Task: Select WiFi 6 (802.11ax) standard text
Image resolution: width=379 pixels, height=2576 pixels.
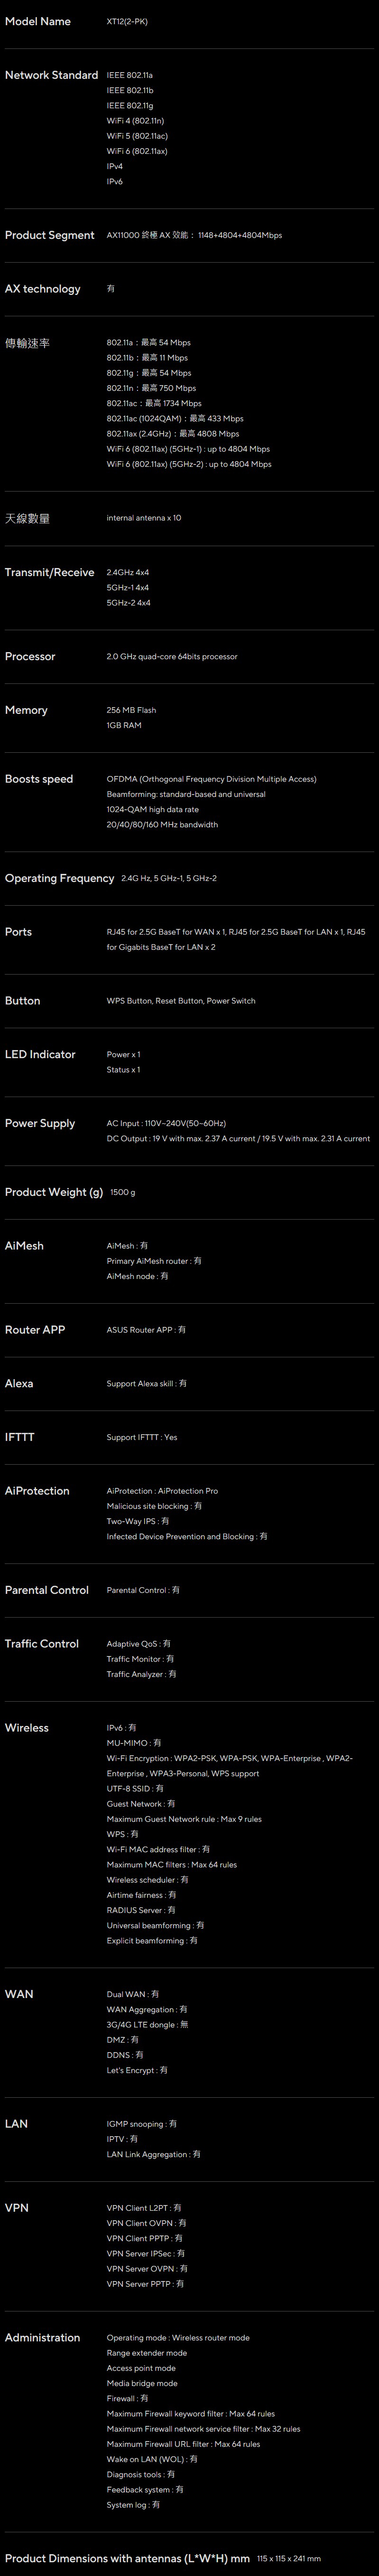Action: point(137,151)
